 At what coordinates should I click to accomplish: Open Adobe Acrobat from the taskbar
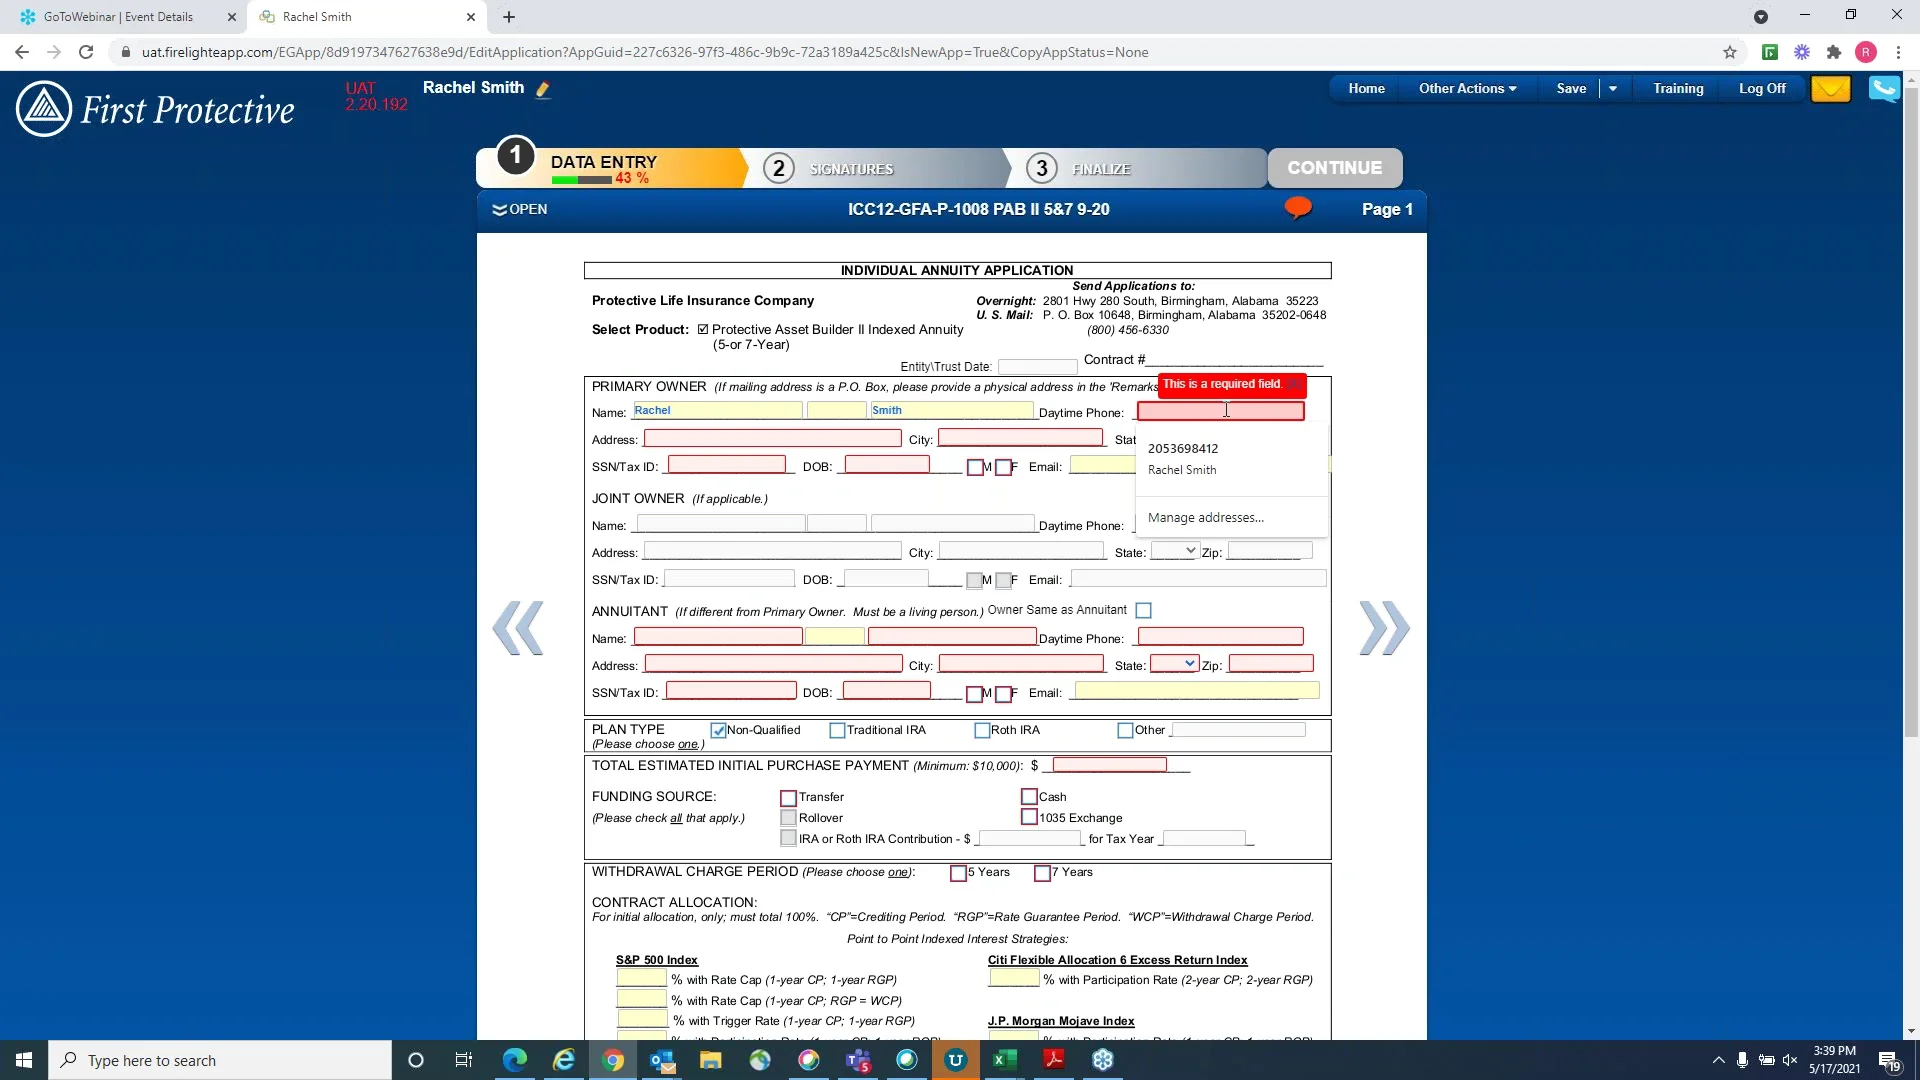click(x=1054, y=1060)
